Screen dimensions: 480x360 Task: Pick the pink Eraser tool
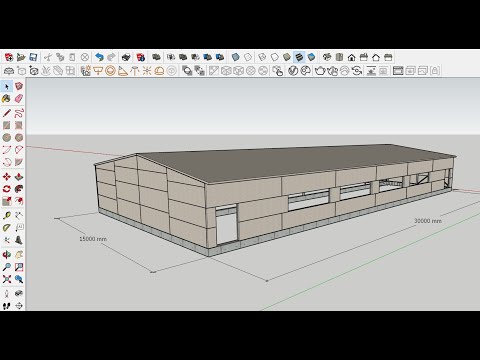coord(19,99)
